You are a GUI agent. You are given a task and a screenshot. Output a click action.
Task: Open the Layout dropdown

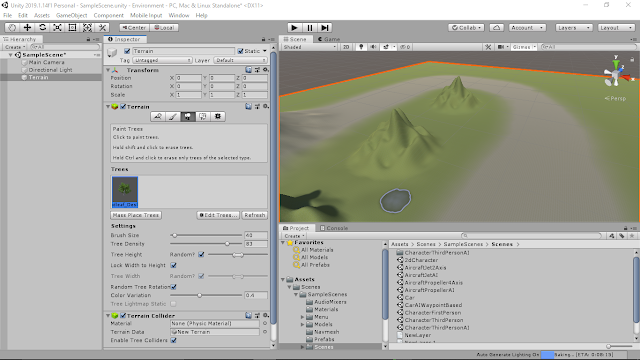616,28
